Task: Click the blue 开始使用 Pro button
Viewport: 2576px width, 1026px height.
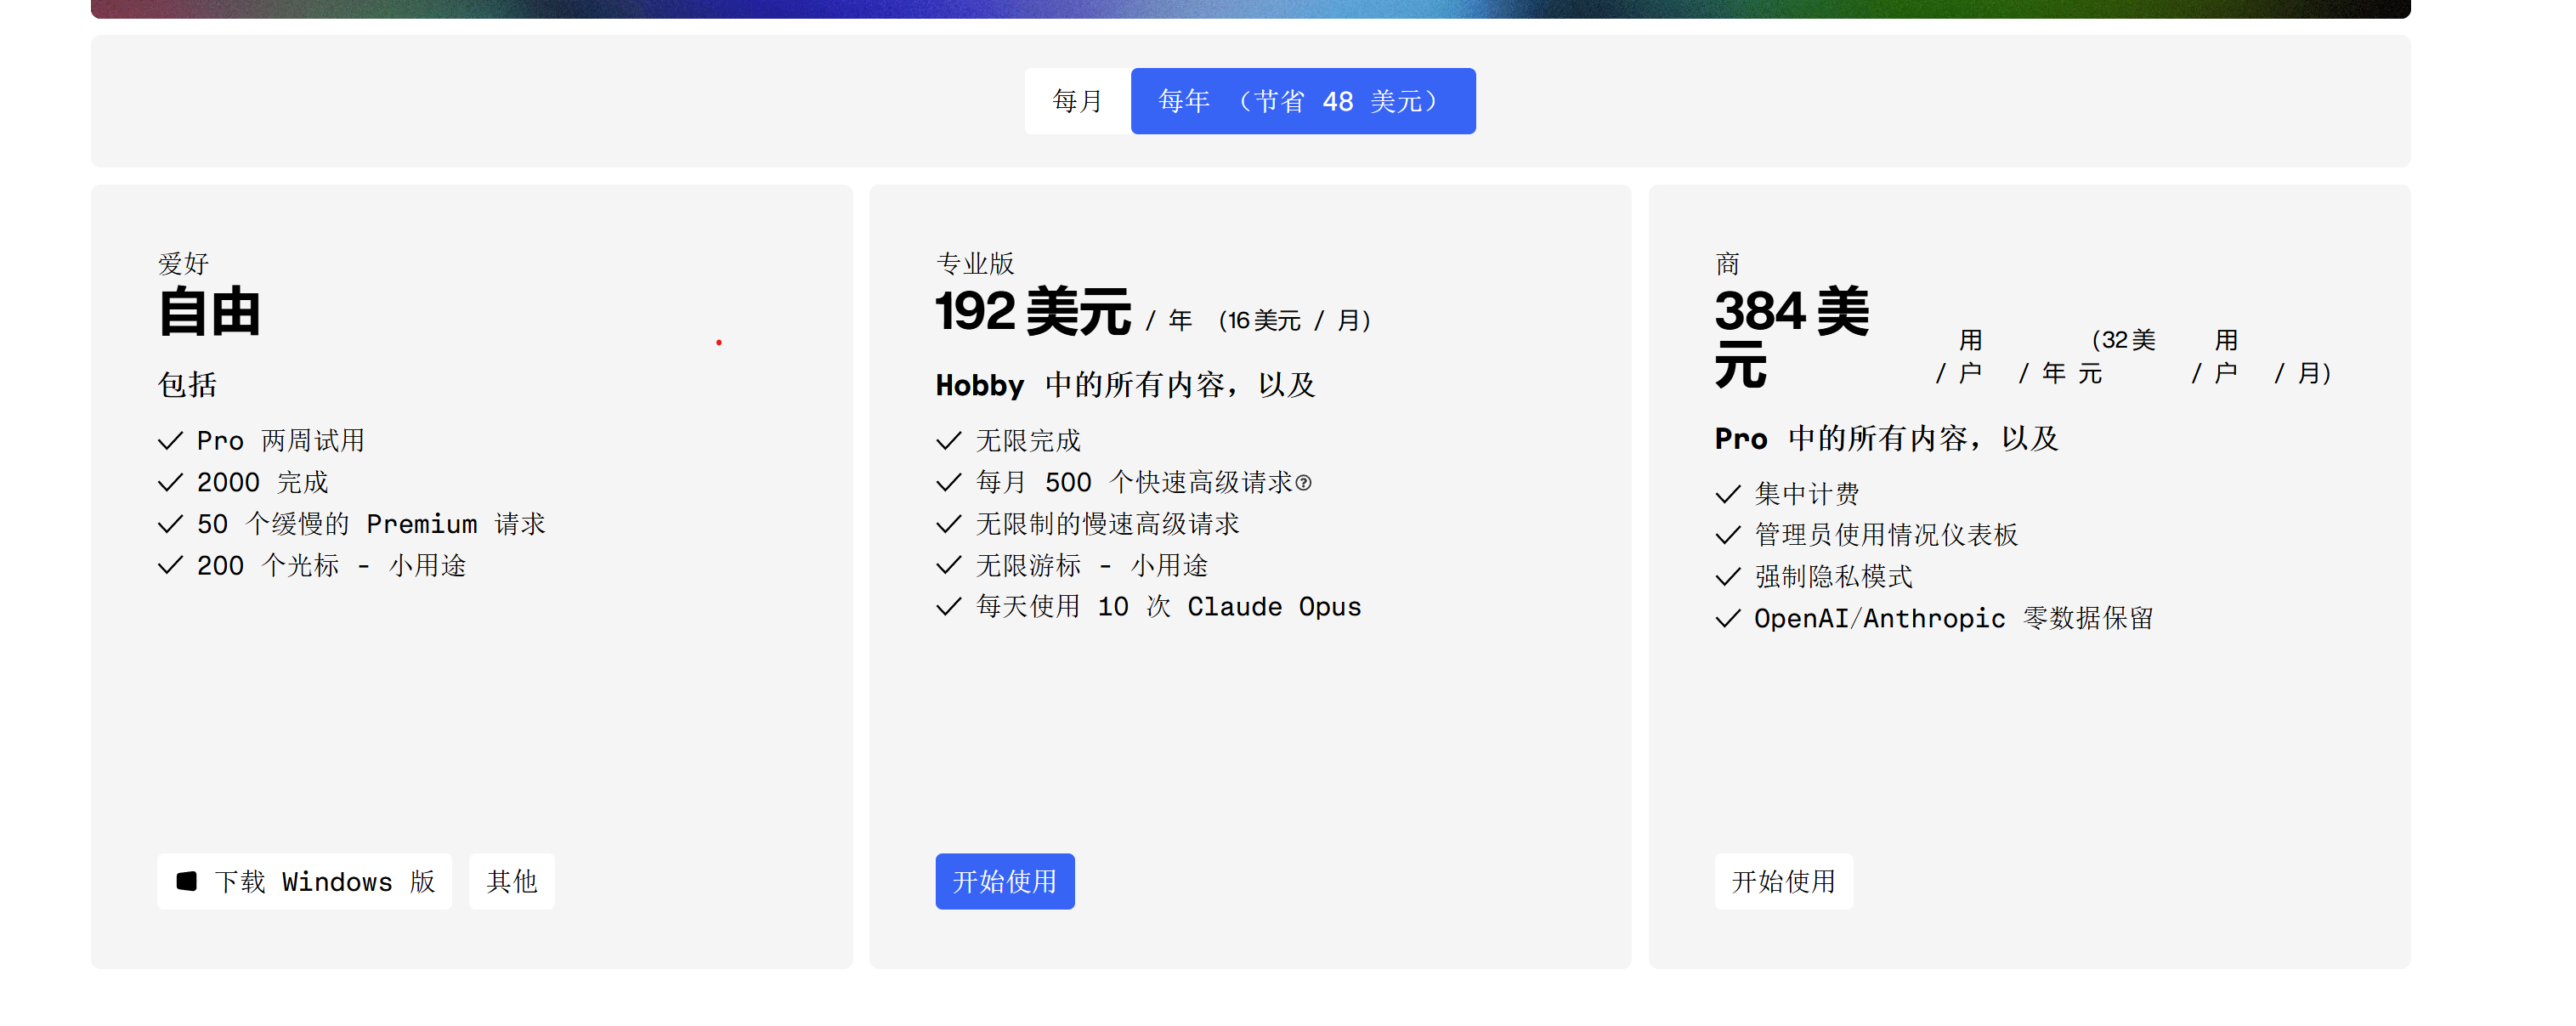Action: [x=1004, y=881]
